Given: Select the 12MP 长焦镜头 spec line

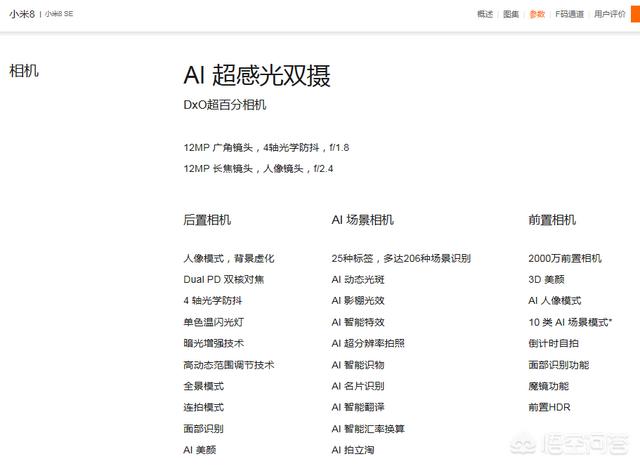Looking at the screenshot, I should point(258,169).
